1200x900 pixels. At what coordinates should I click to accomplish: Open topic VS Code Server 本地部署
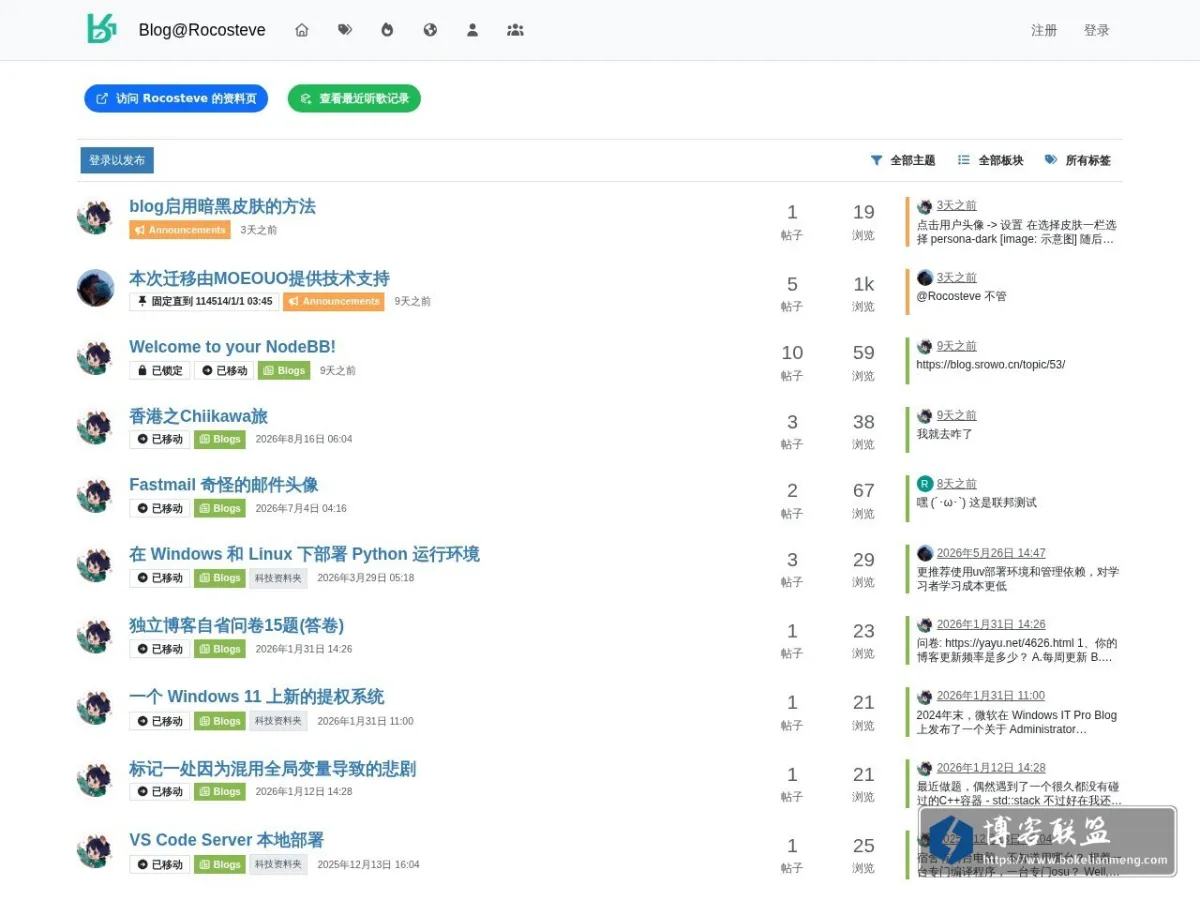tap(226, 840)
